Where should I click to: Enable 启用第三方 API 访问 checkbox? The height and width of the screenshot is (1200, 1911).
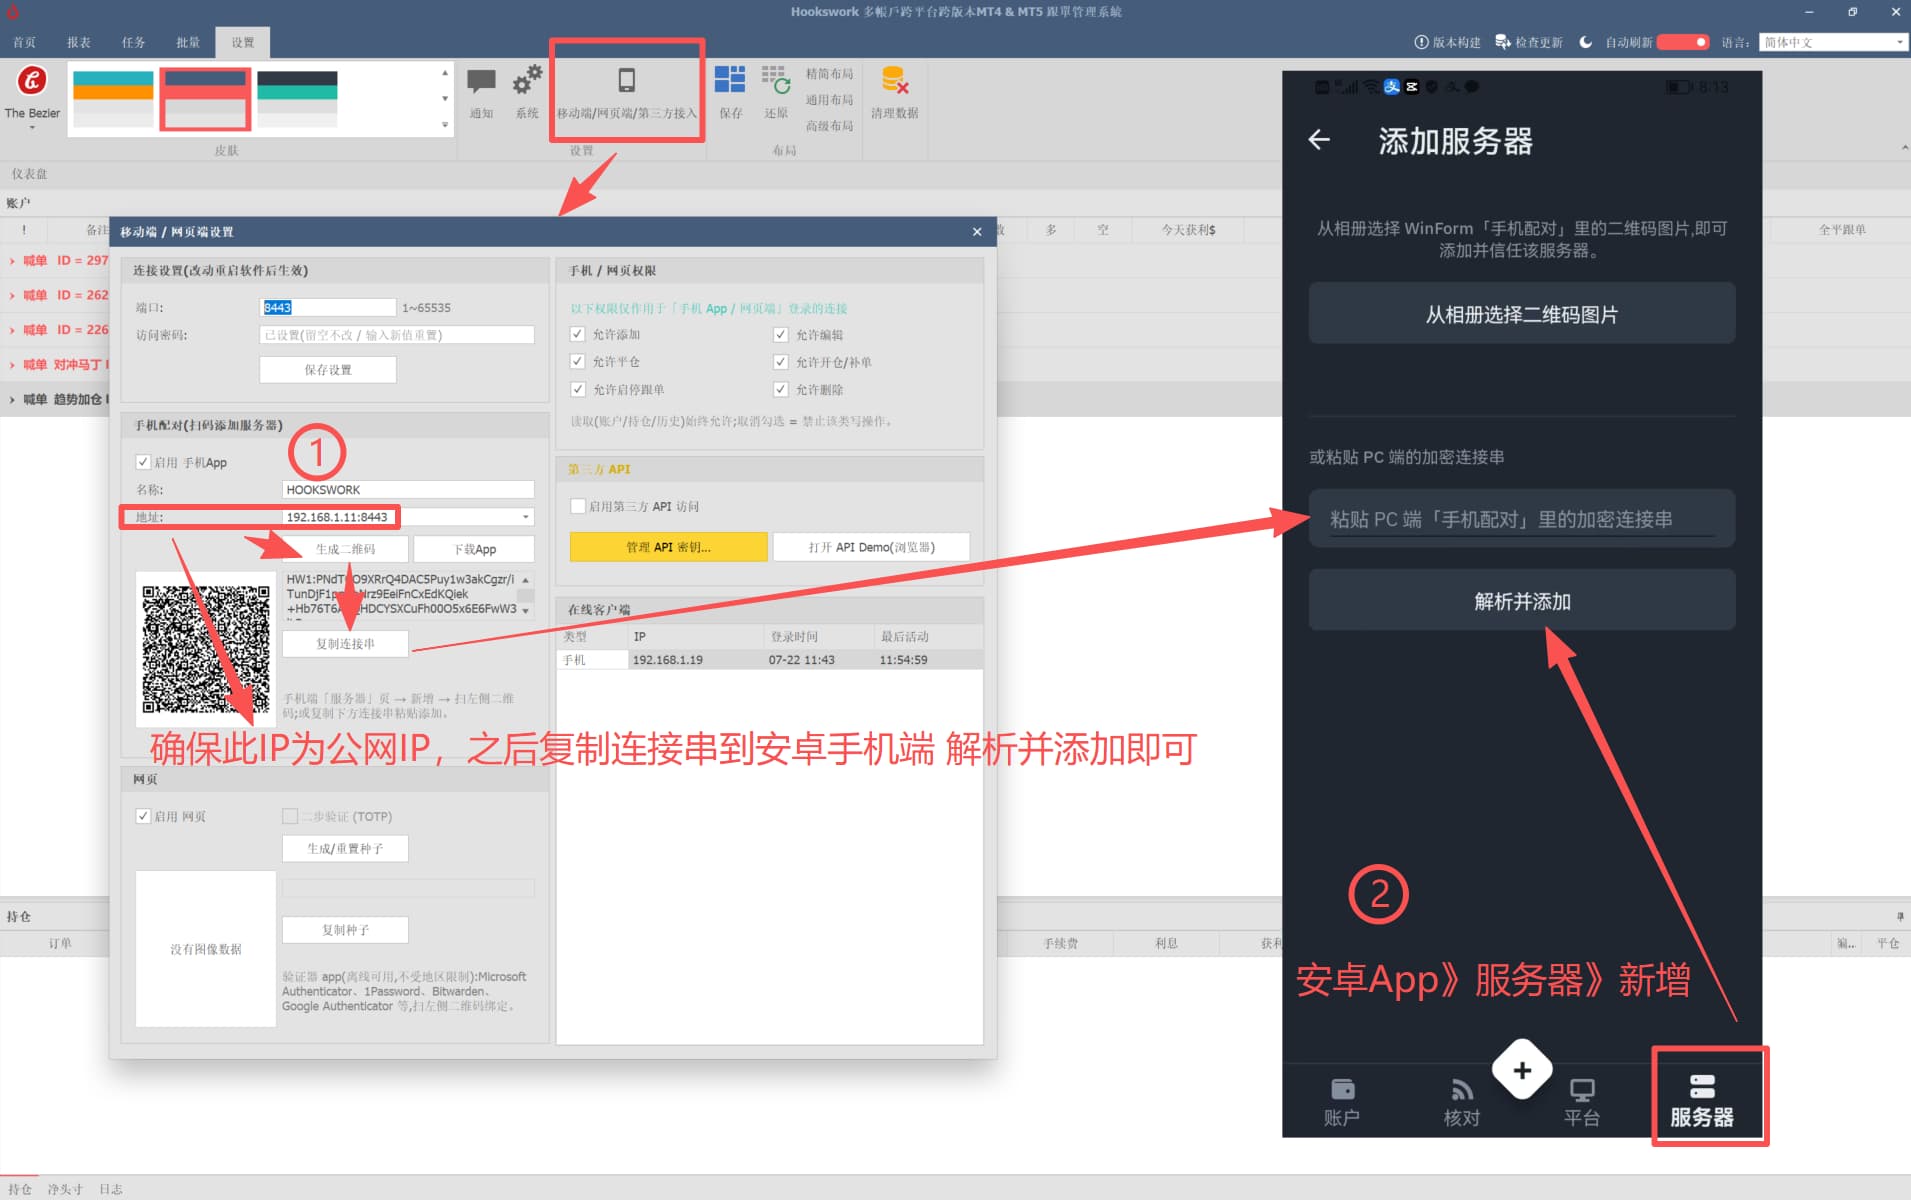pyautogui.click(x=577, y=506)
